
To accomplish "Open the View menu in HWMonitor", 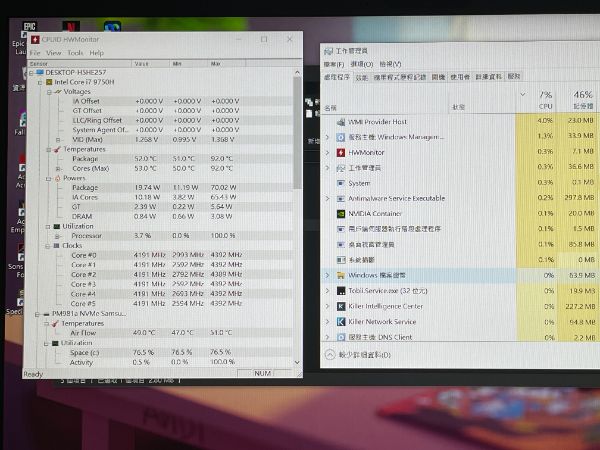I will 54,53.
